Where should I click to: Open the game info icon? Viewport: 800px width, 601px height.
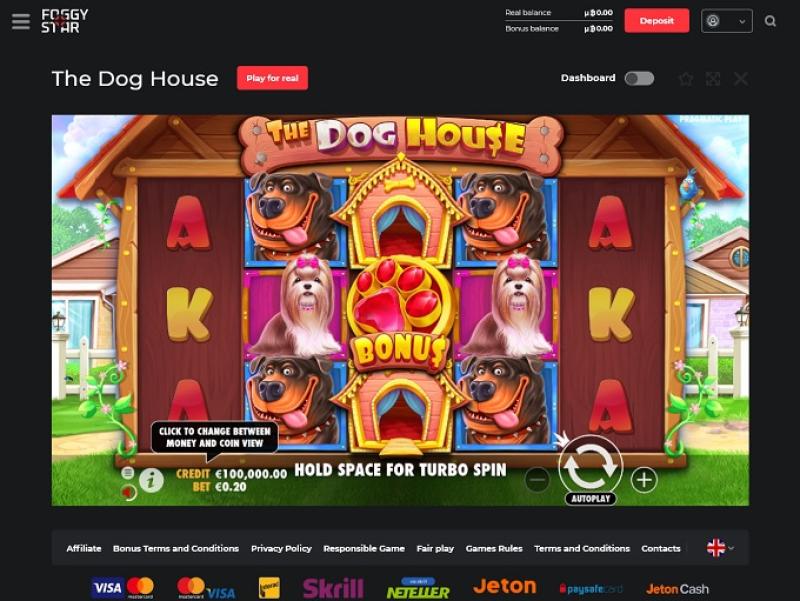coord(151,480)
